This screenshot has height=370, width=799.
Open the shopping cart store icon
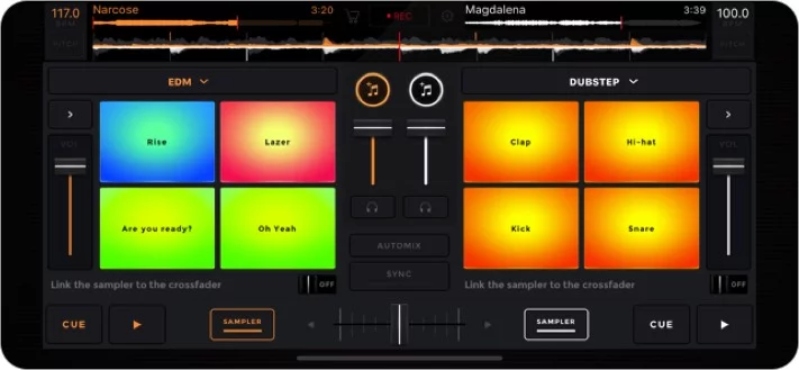pyautogui.click(x=352, y=16)
